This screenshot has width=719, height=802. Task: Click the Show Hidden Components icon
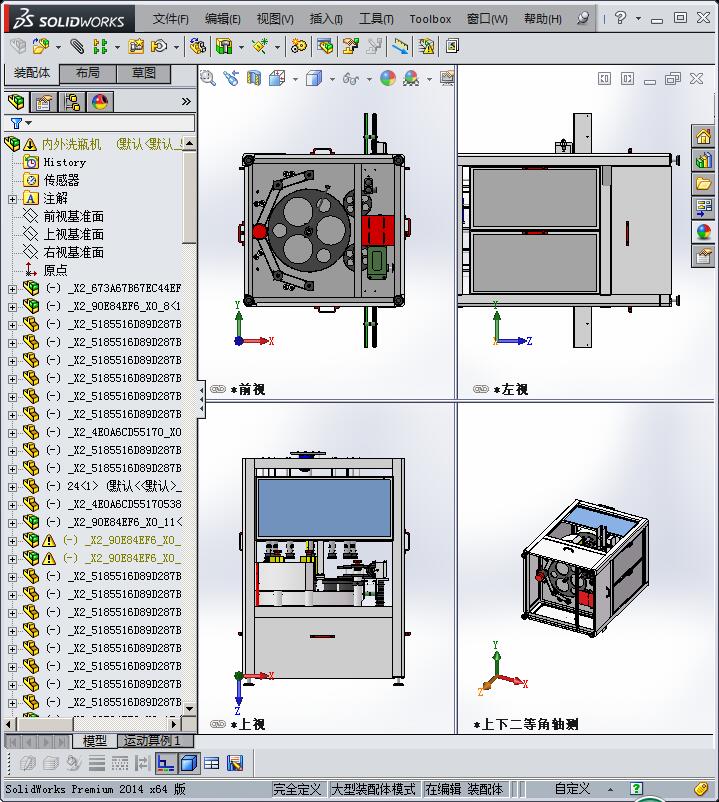[x=197, y=47]
